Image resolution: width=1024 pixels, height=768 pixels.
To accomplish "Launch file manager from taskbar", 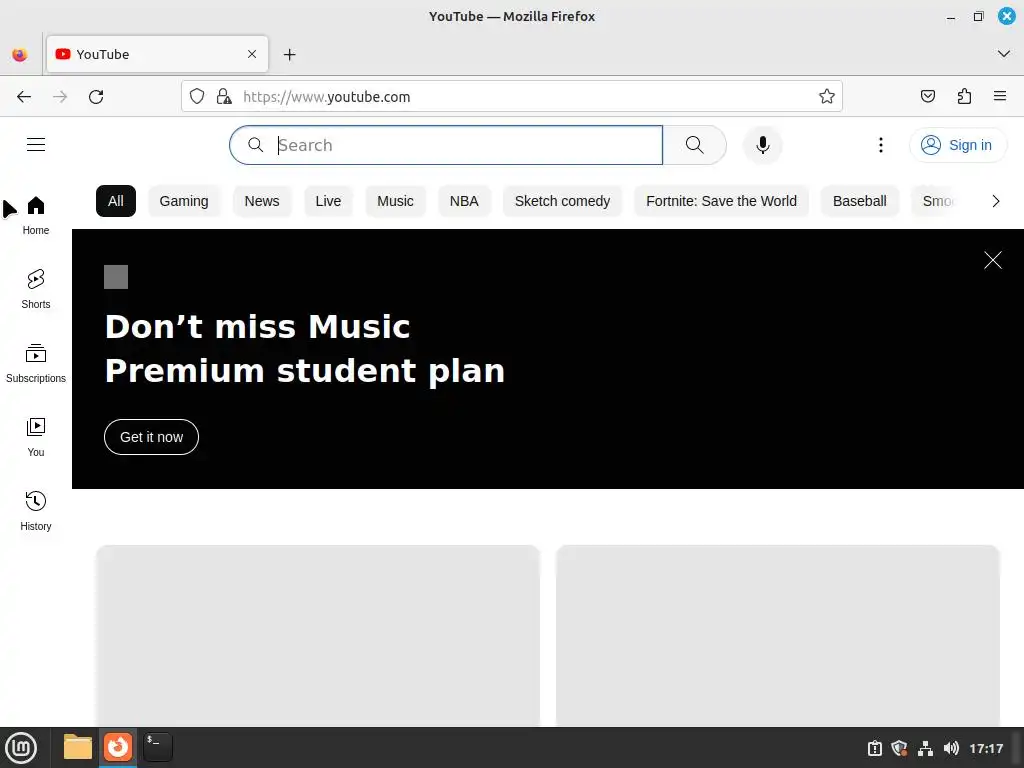I will (78, 747).
